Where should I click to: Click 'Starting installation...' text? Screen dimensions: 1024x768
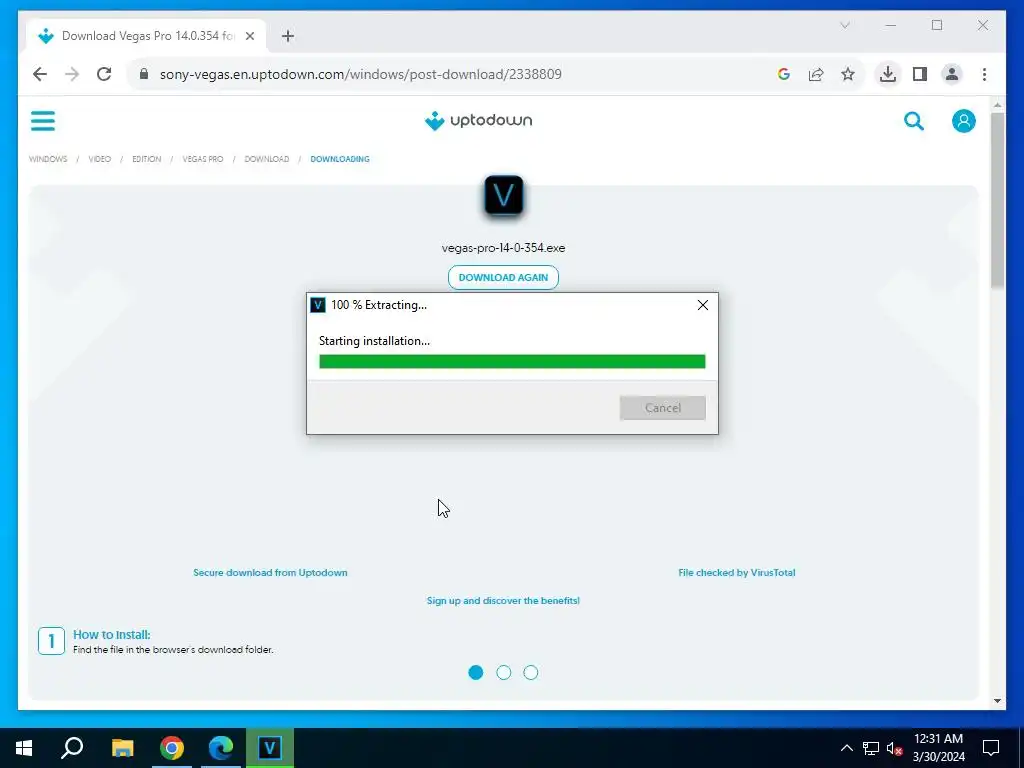374,341
